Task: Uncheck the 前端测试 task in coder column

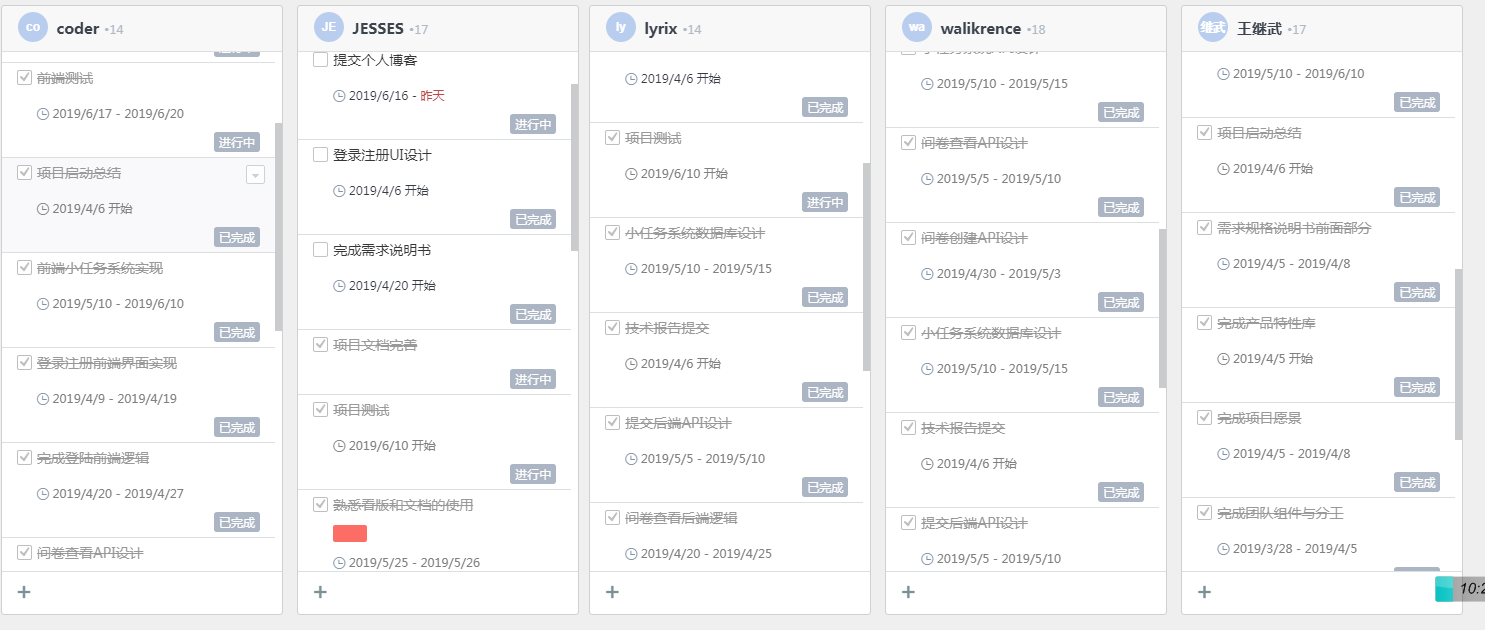Action: [25, 77]
